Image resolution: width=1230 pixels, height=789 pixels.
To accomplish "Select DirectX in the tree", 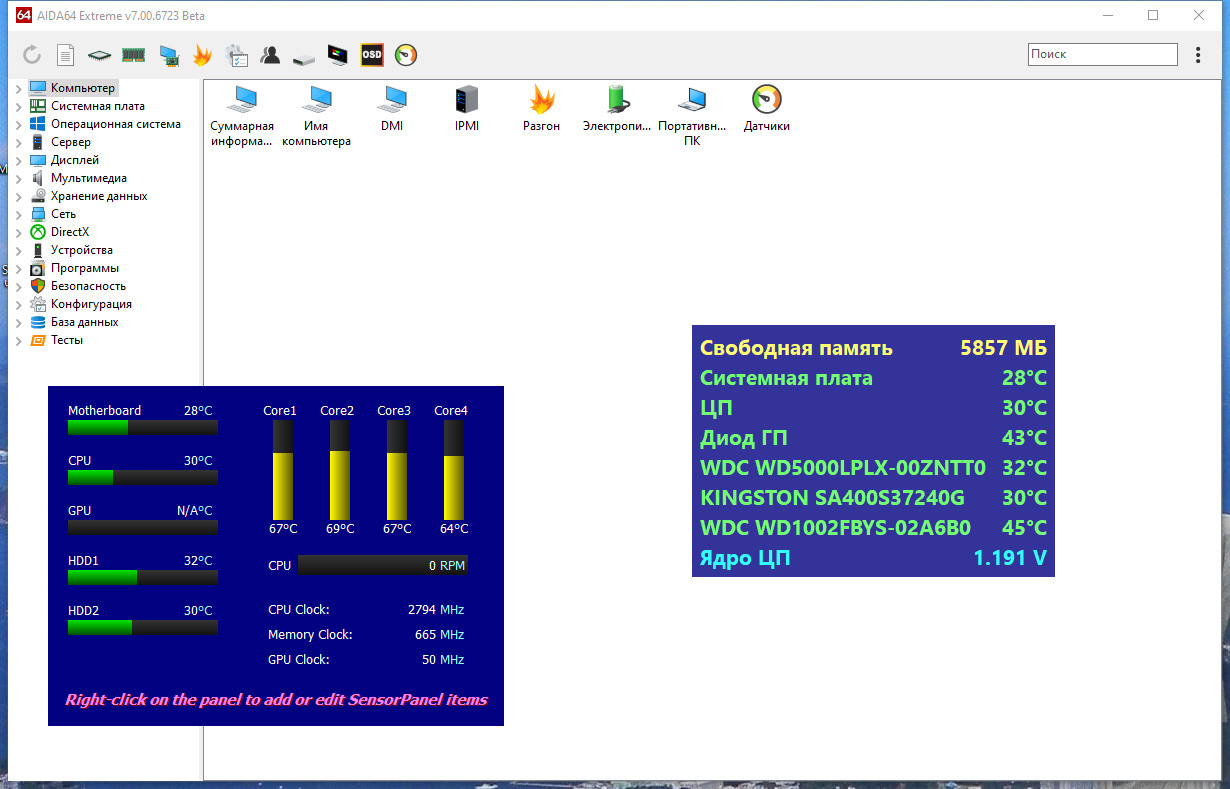I will pyautogui.click(x=70, y=232).
